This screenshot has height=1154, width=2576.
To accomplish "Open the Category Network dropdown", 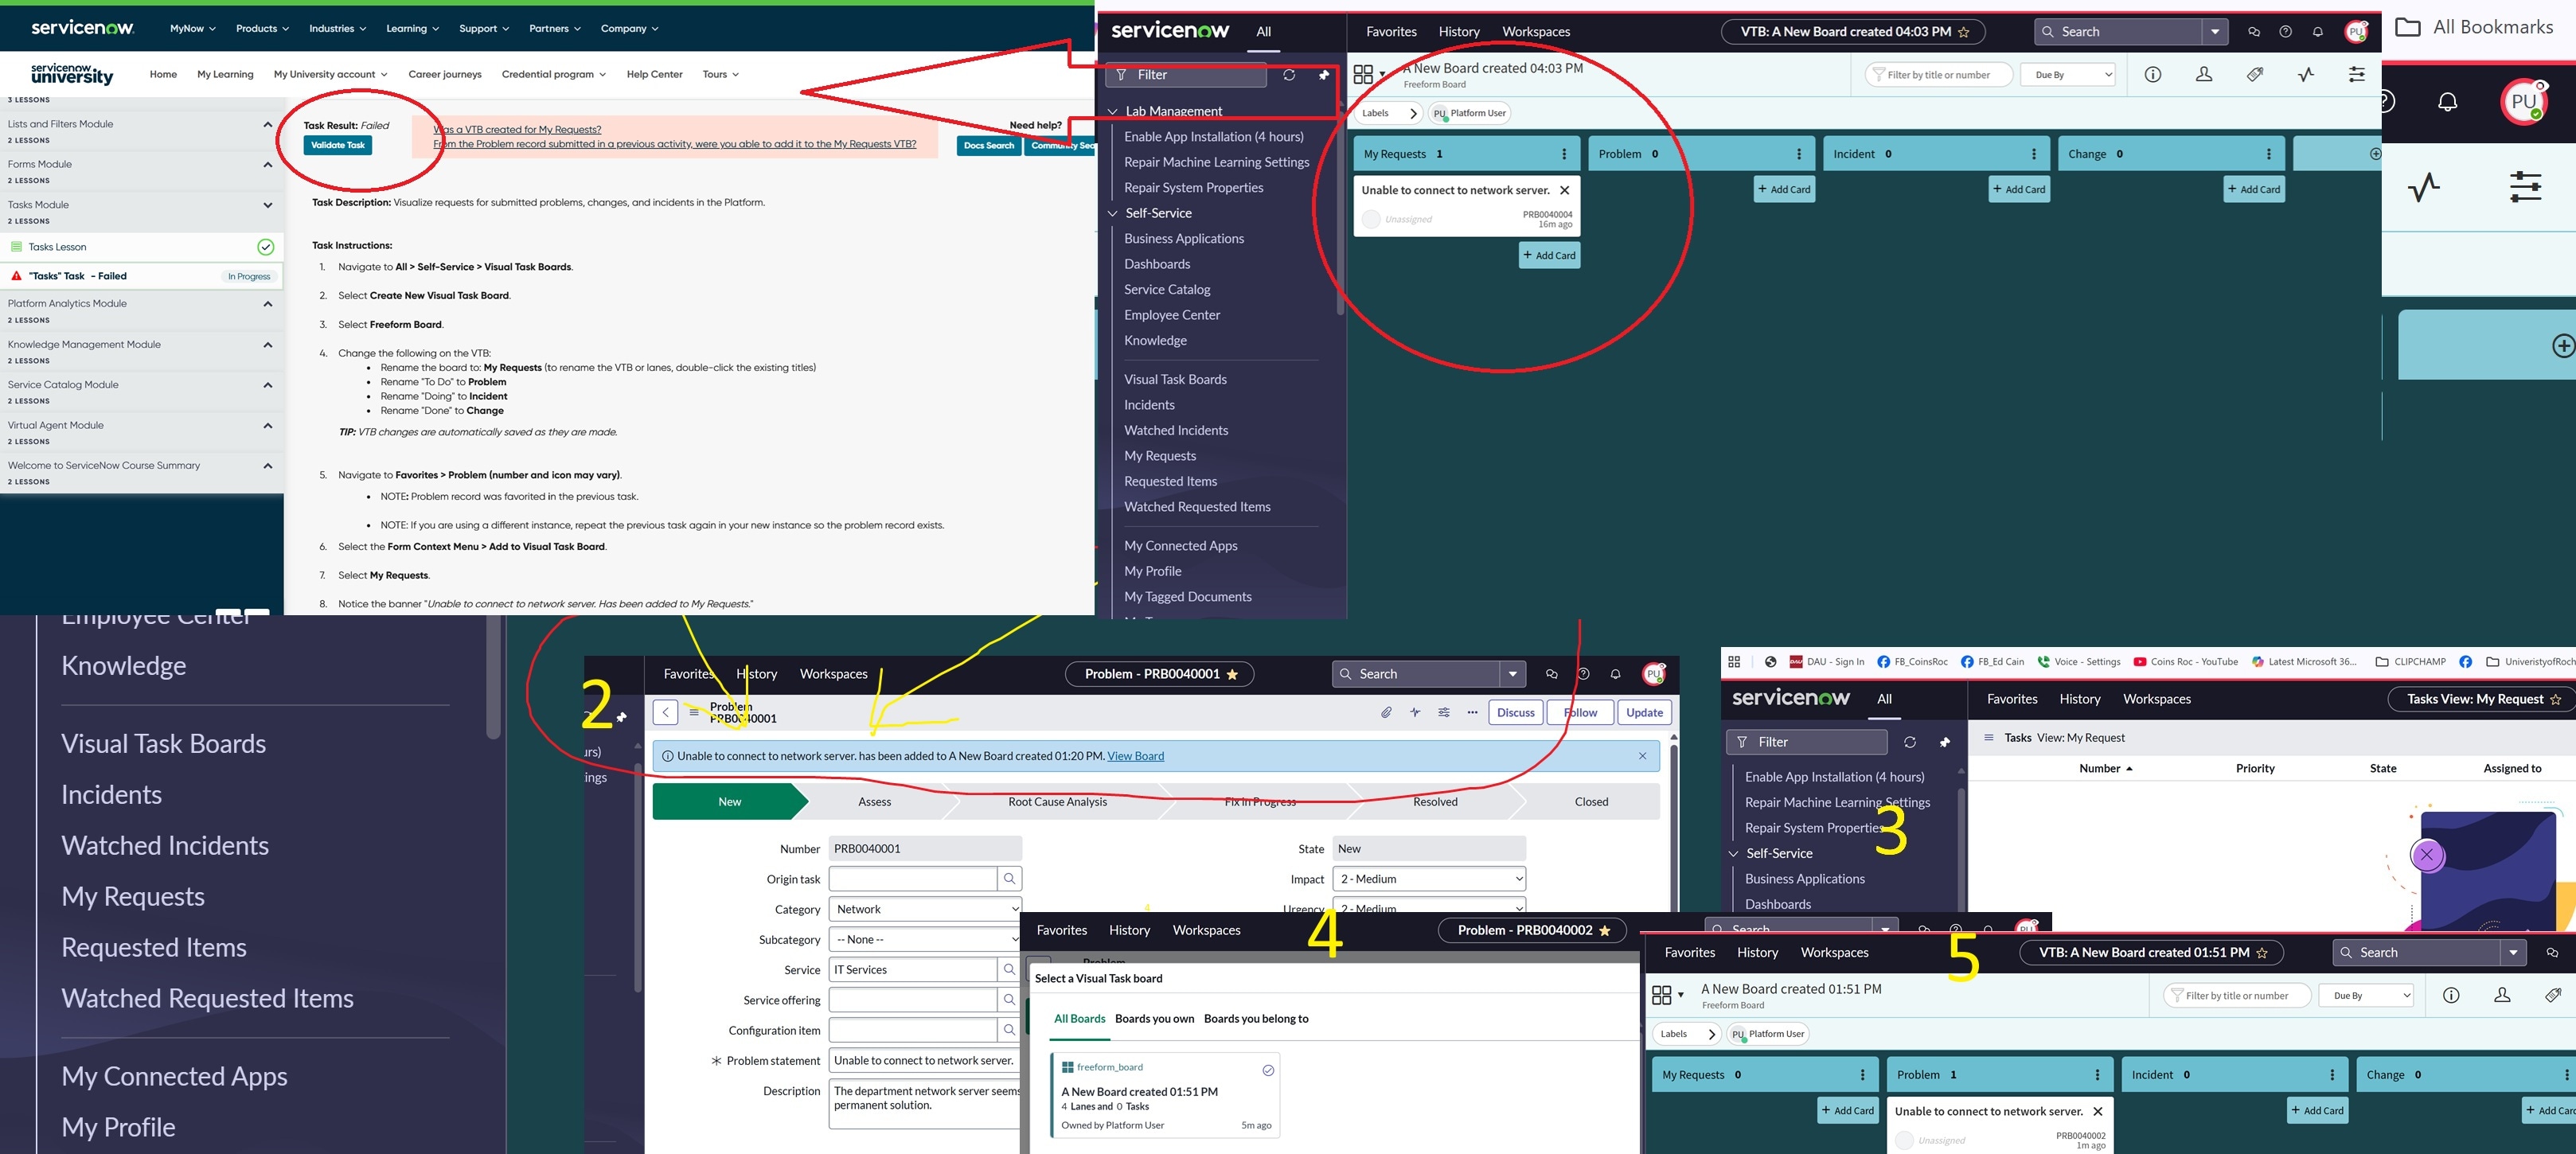I will coord(925,909).
